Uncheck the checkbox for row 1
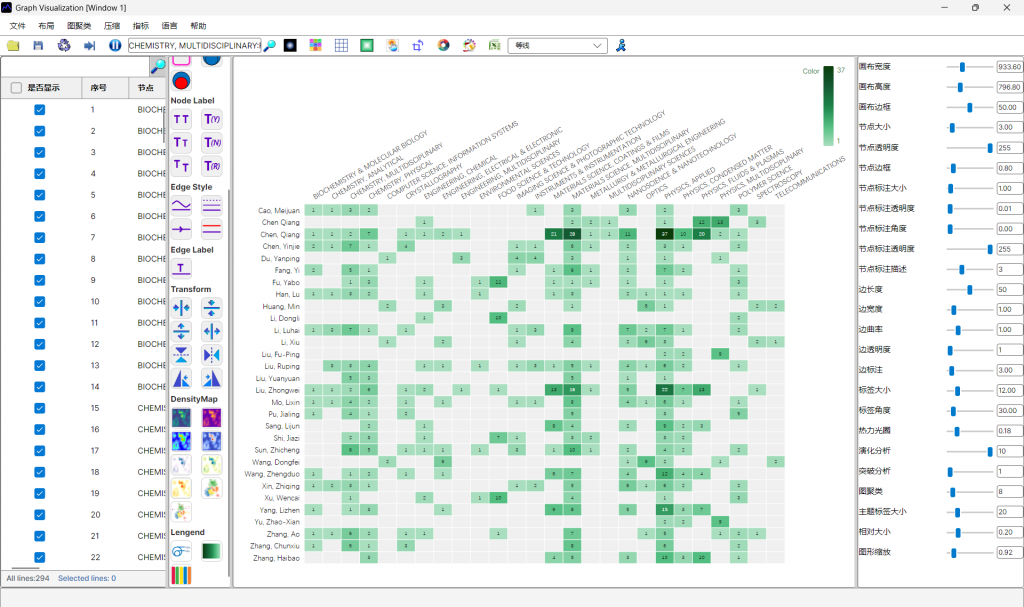This screenshot has width=1024, height=607. (40, 110)
